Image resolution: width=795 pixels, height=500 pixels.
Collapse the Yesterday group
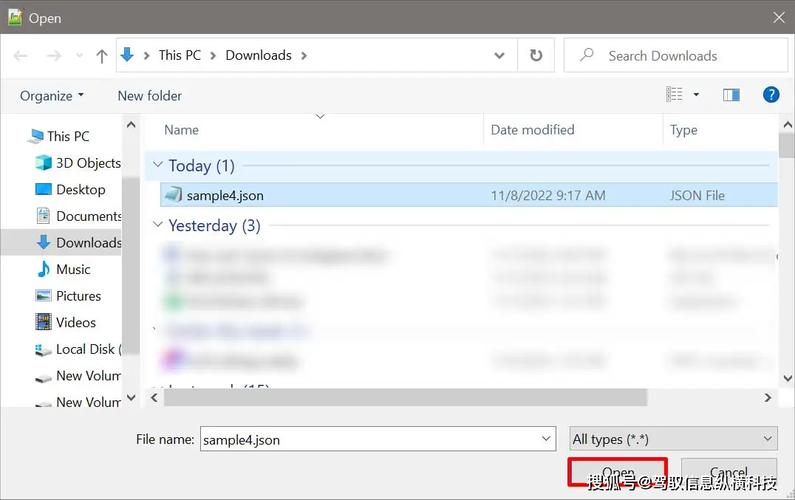156,226
